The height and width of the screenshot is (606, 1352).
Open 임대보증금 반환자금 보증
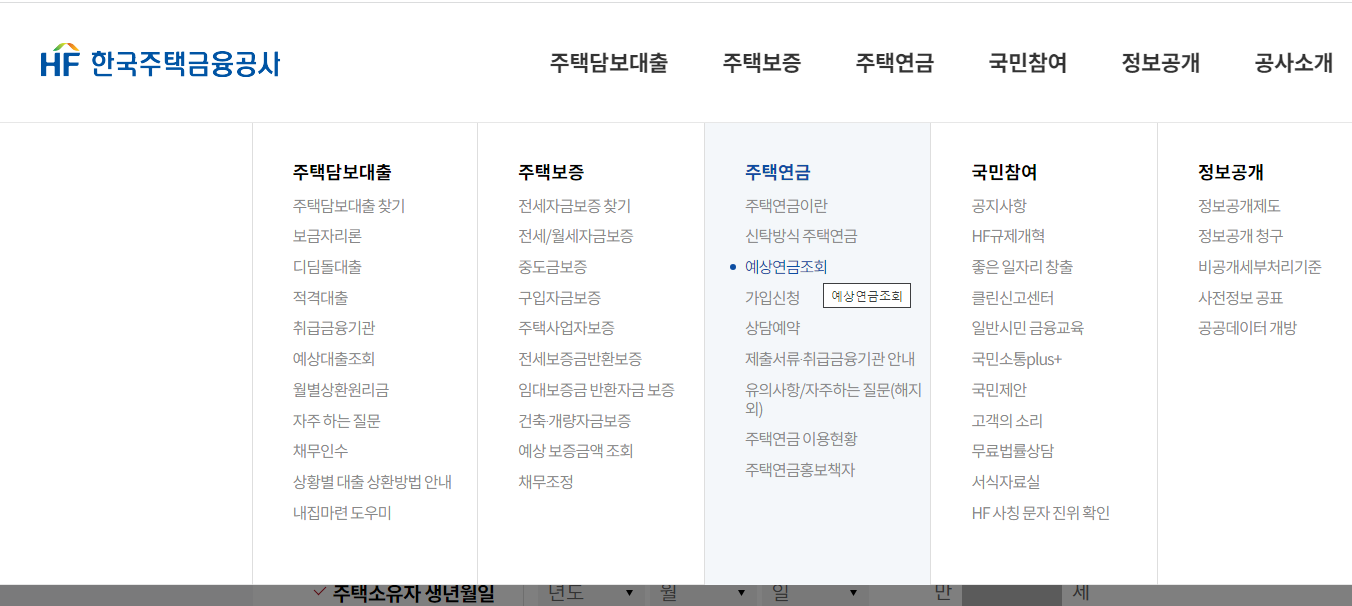coord(596,390)
